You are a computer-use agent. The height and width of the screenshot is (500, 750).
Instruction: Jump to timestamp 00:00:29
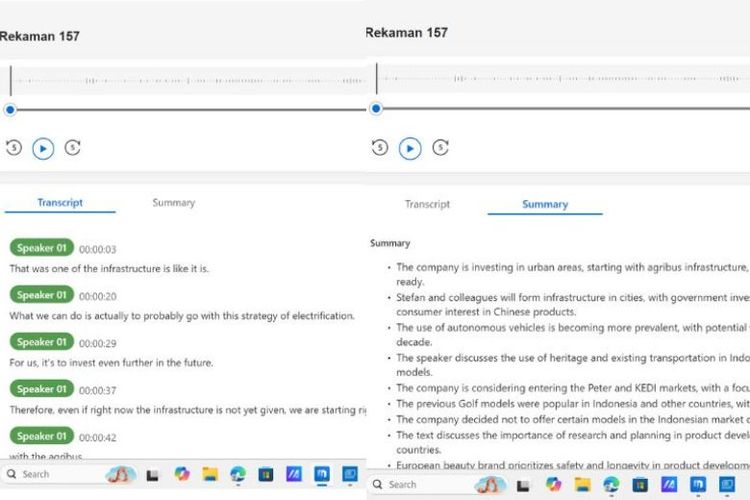click(x=98, y=343)
